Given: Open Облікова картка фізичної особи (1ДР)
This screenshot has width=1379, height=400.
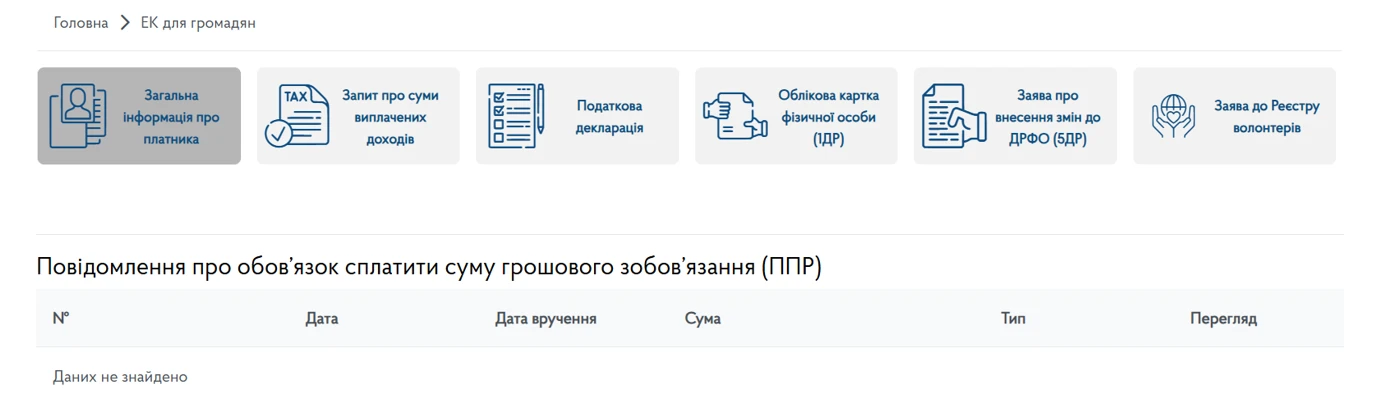Looking at the screenshot, I should (x=828, y=117).
